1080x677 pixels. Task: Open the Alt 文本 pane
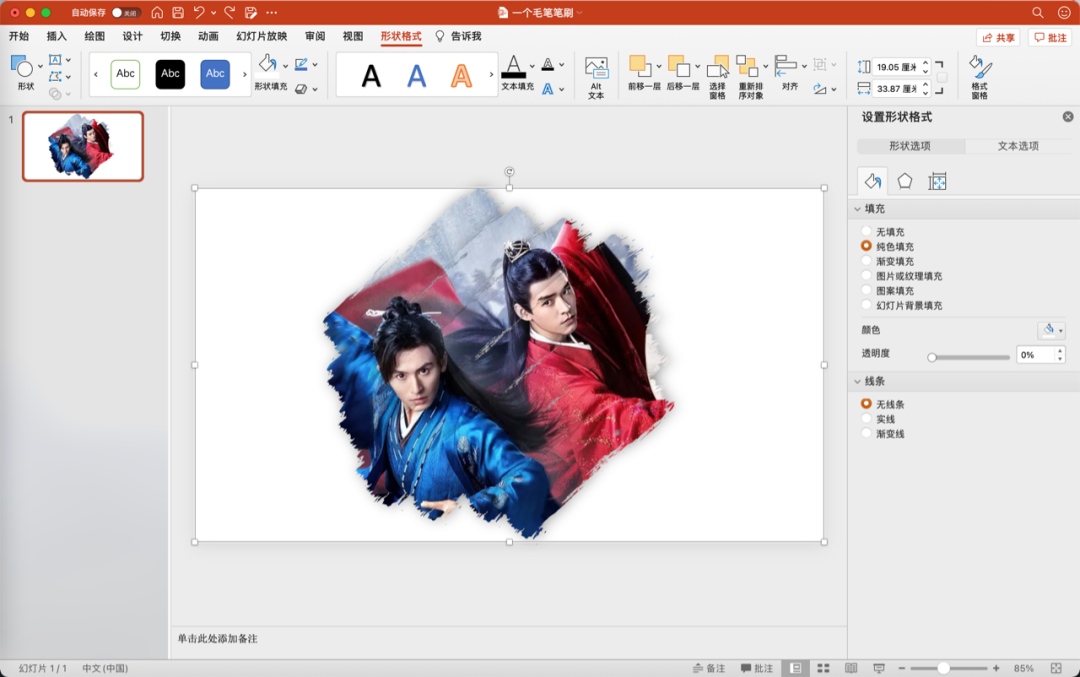click(x=596, y=78)
